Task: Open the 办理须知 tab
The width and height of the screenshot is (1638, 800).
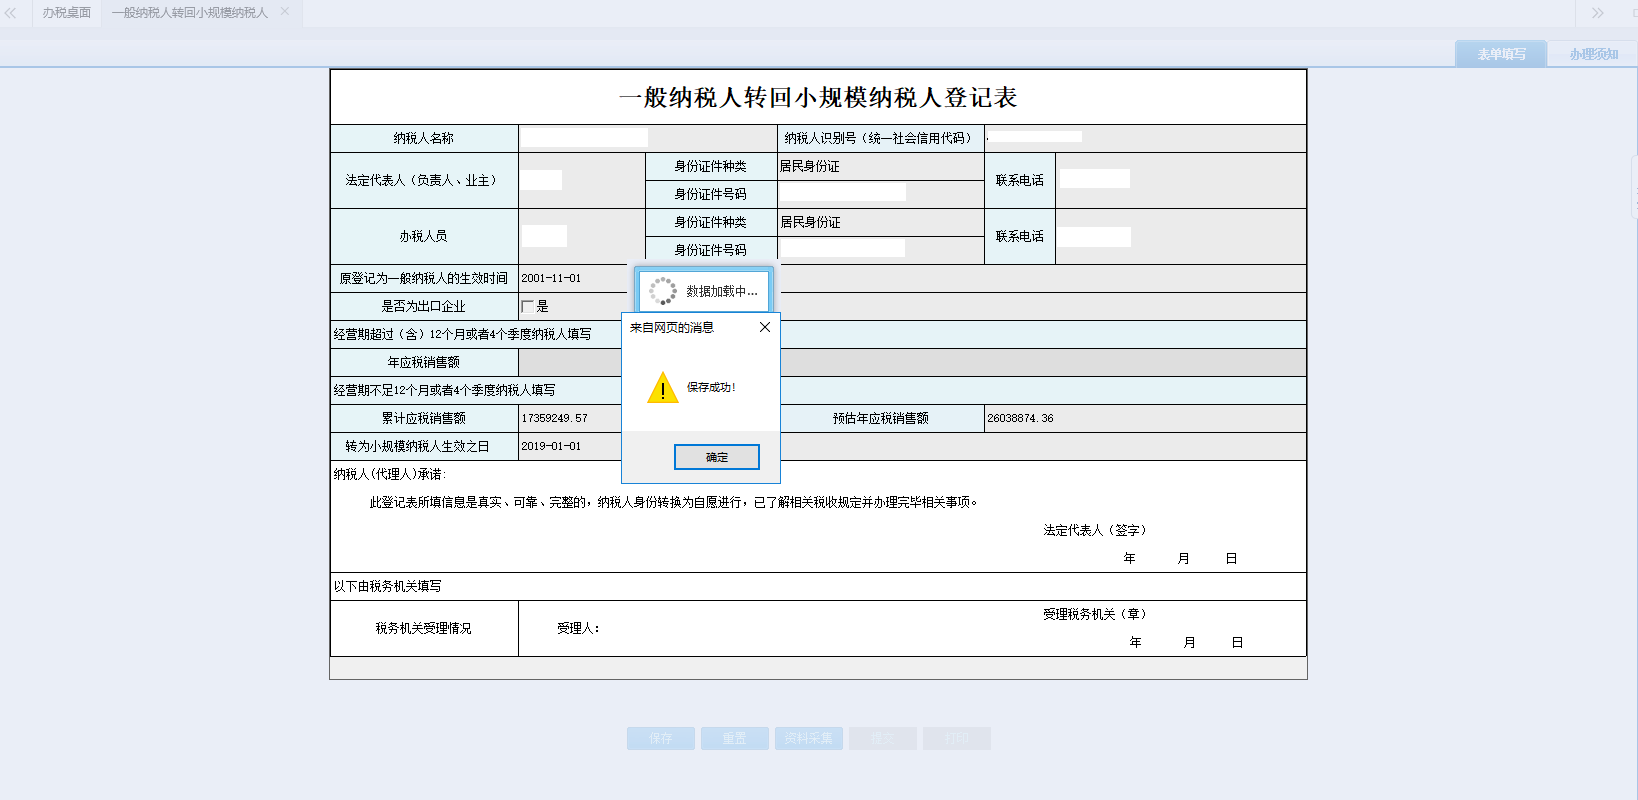Action: pos(1593,54)
